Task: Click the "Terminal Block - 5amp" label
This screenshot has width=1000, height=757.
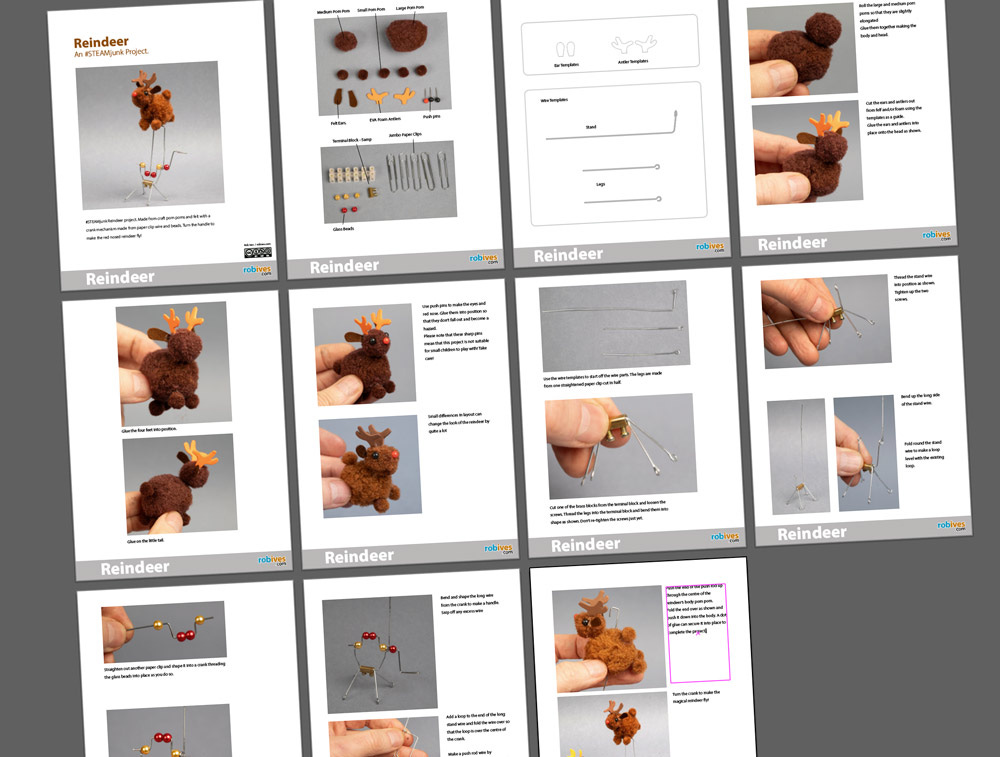Action: pyautogui.click(x=352, y=140)
